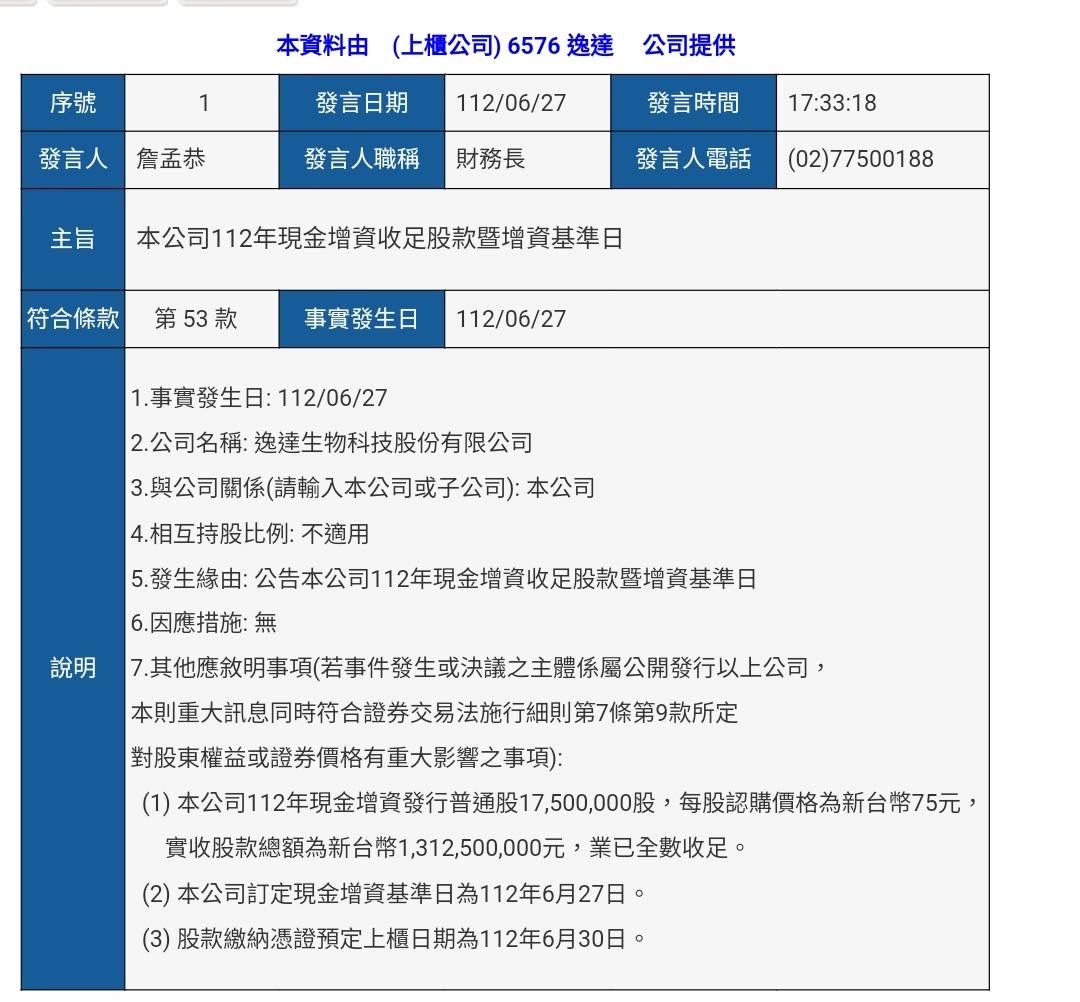
Task: Click line 4.相互持股比例: 不適用
Action: coord(250,534)
